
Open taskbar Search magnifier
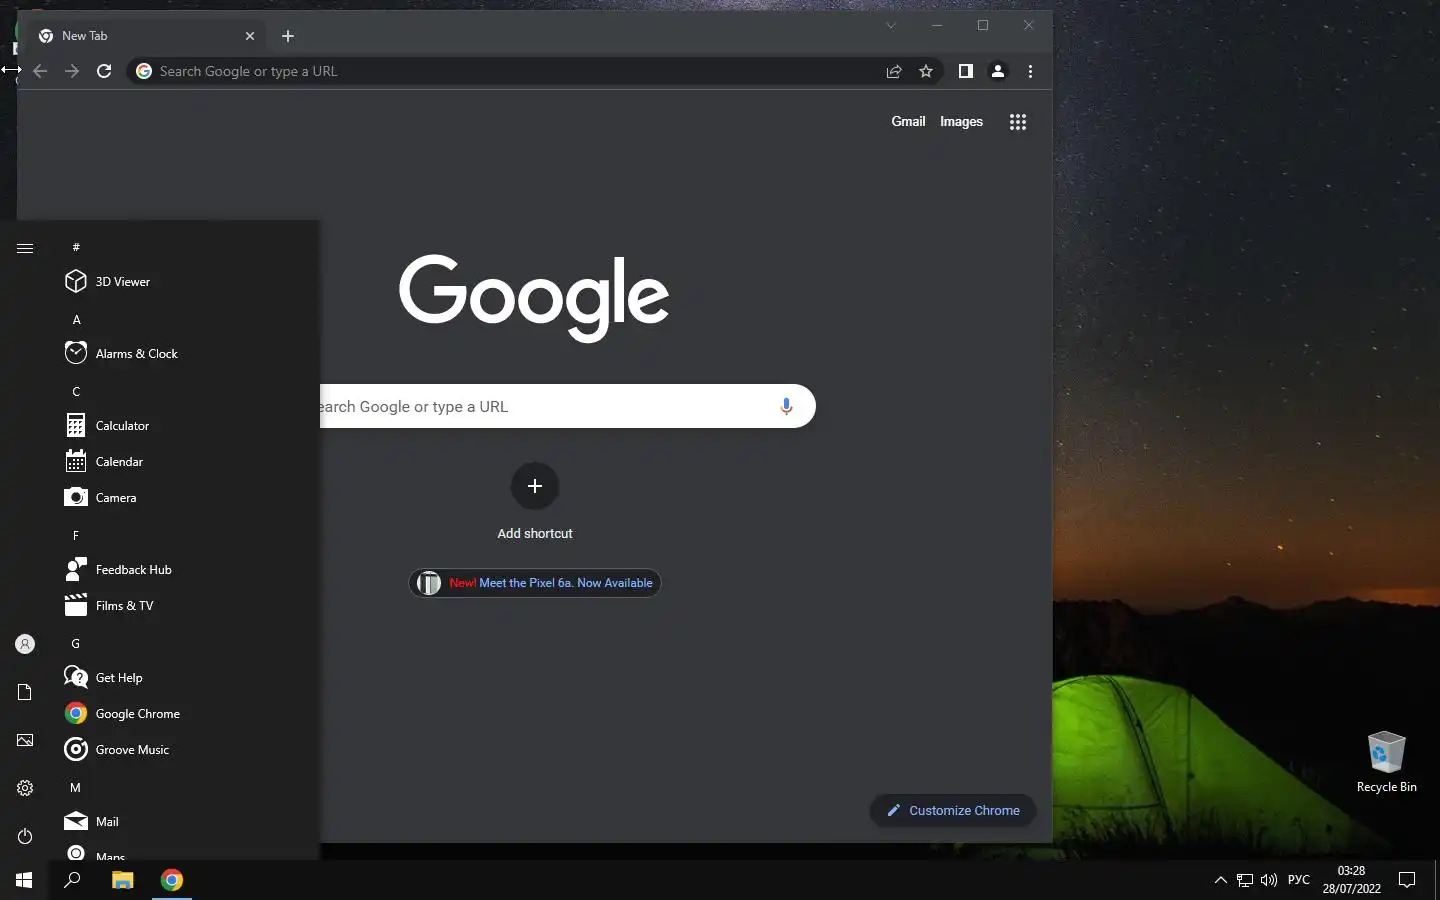point(72,880)
